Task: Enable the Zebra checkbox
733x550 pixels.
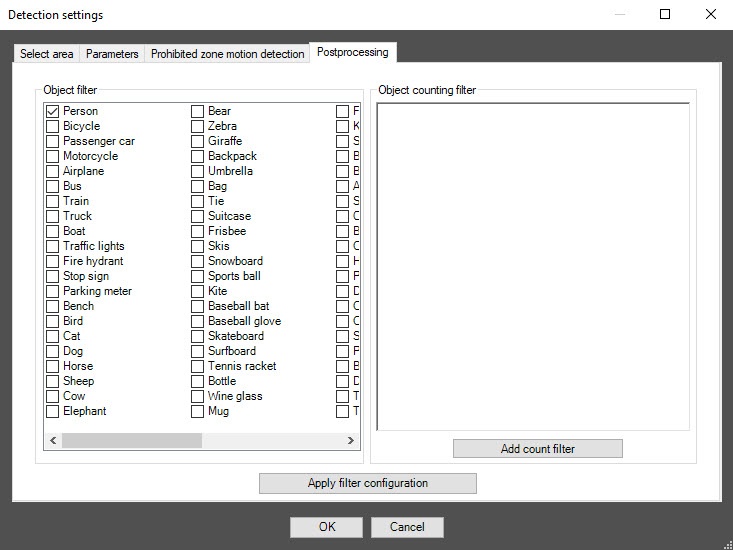Action: (x=197, y=126)
